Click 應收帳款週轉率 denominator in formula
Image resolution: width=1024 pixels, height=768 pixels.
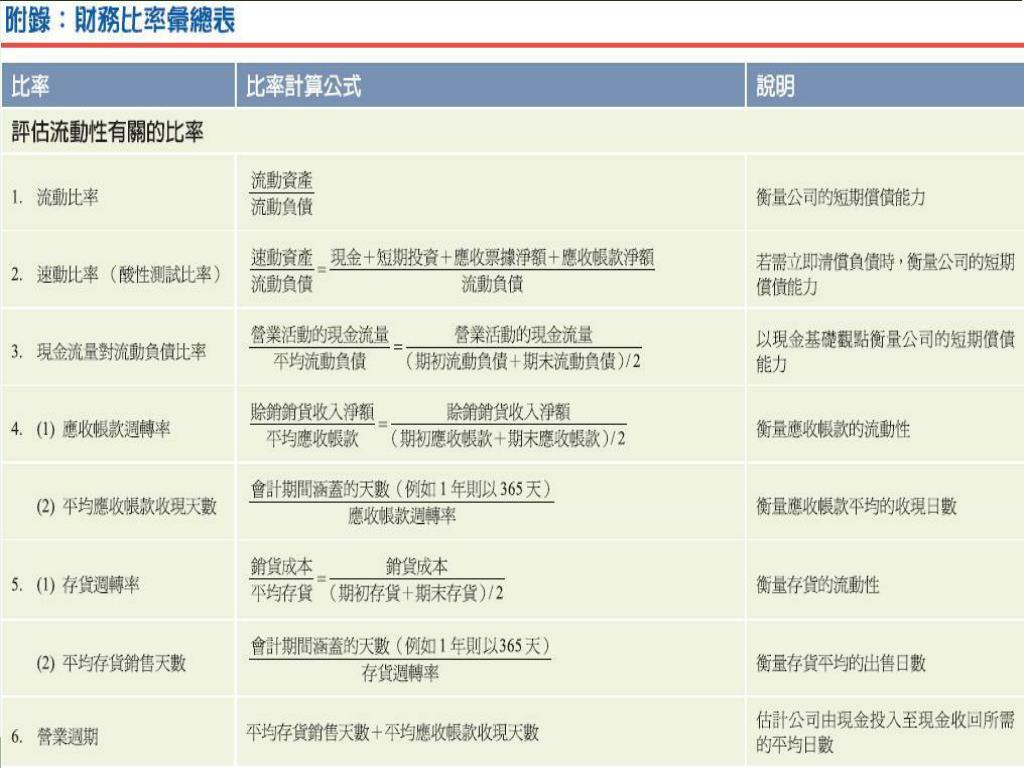(402, 516)
